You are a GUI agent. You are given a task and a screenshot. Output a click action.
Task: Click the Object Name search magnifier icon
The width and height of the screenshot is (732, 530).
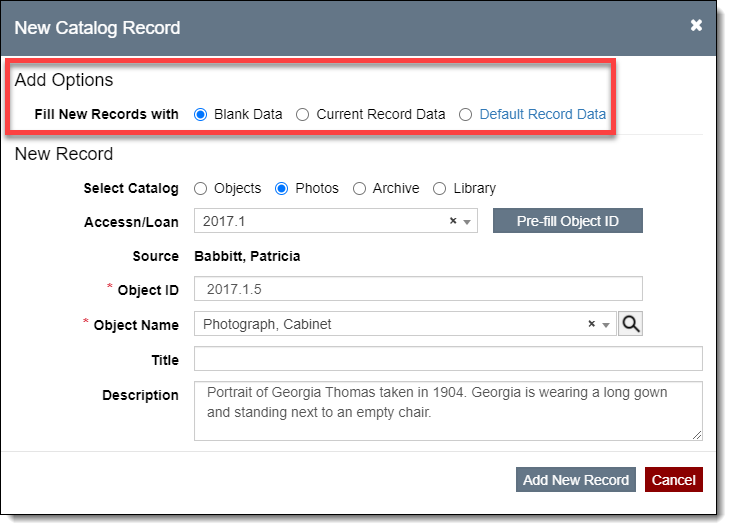point(630,324)
